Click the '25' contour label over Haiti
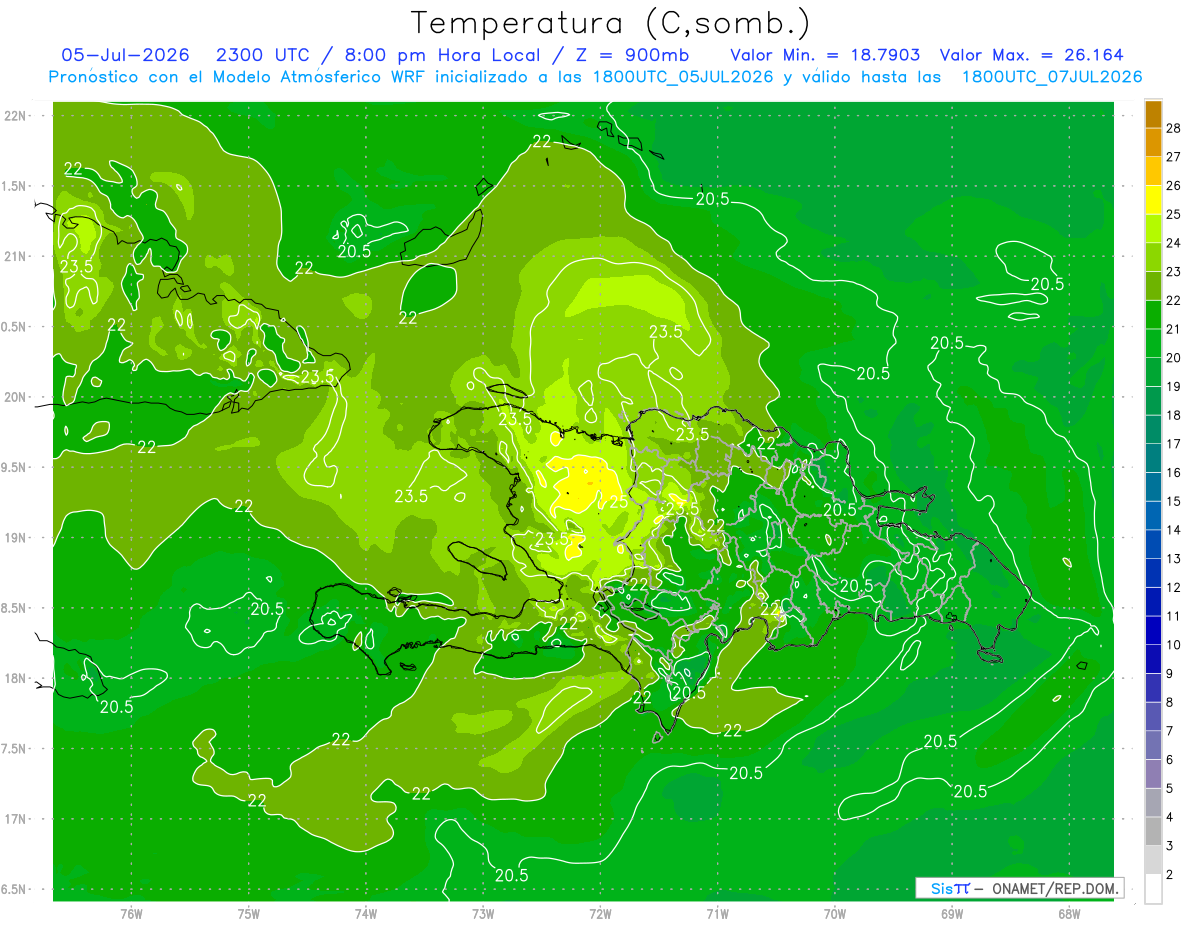This screenshot has height=927, width=1200. coord(619,502)
